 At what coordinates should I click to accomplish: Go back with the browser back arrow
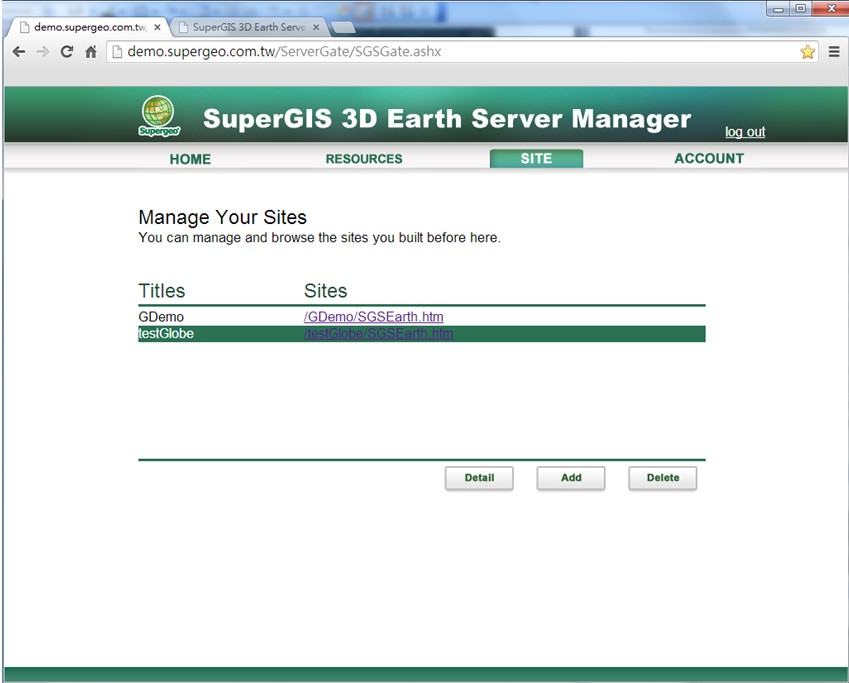click(19, 52)
